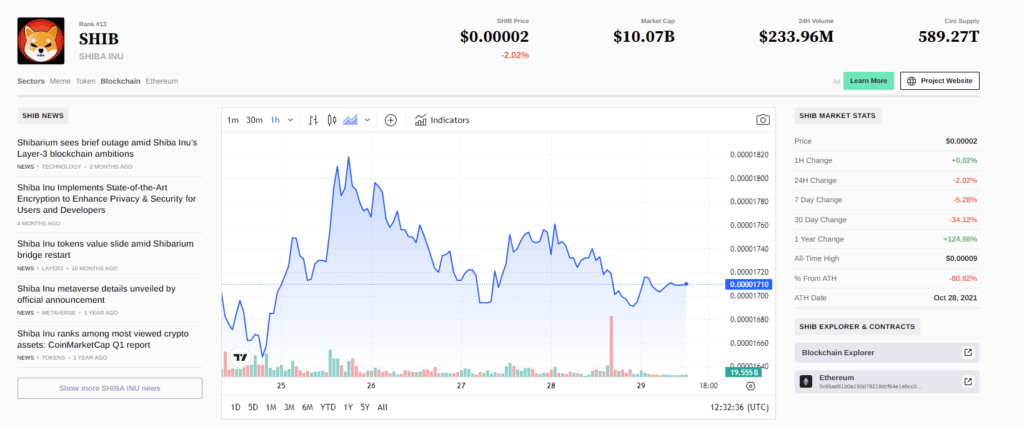Expand the chart style dropdown arrow

367,120
